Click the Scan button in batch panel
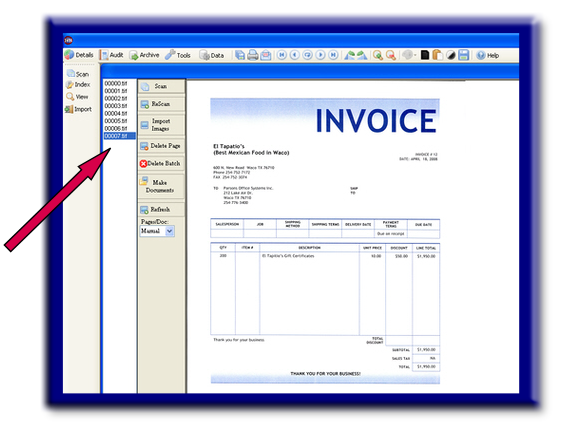Screen dimensions: 566x435 click(161, 86)
